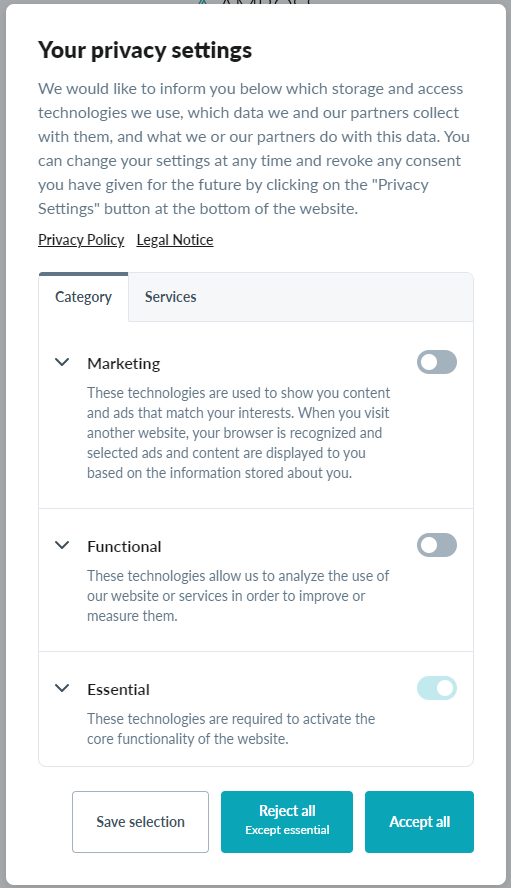Image resolution: width=511 pixels, height=888 pixels.
Task: Enable the Marketing toggle switch
Action: tap(437, 362)
